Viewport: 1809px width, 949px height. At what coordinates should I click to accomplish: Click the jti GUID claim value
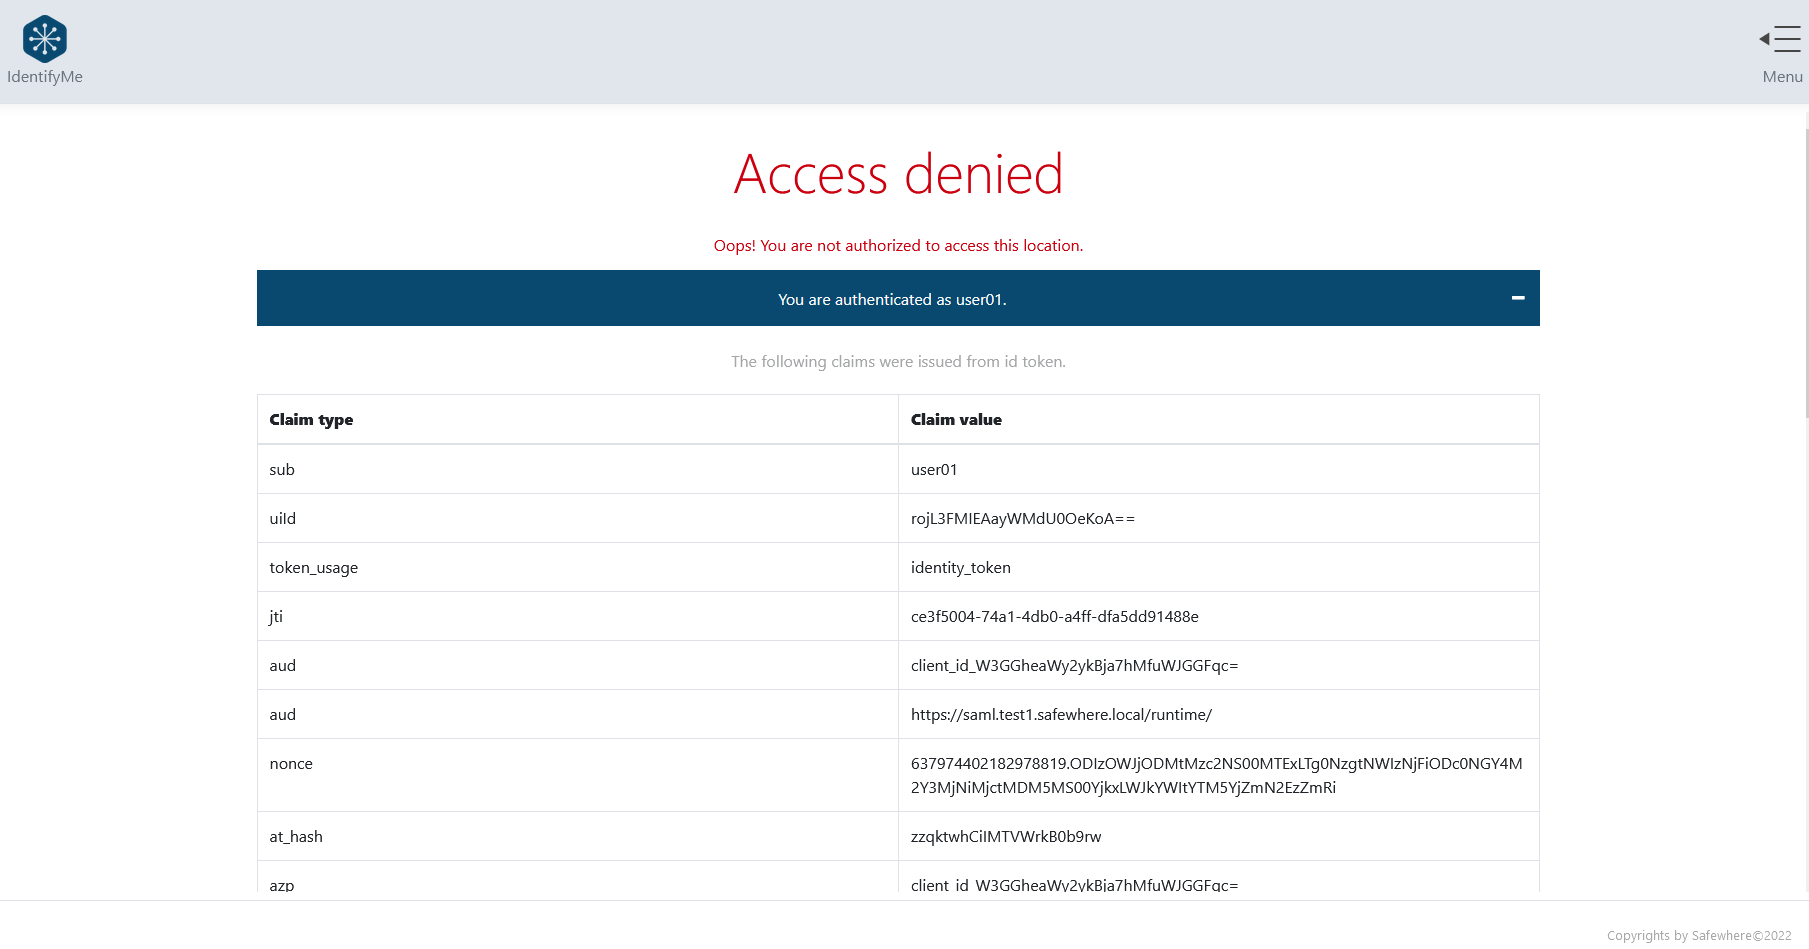(x=1054, y=617)
